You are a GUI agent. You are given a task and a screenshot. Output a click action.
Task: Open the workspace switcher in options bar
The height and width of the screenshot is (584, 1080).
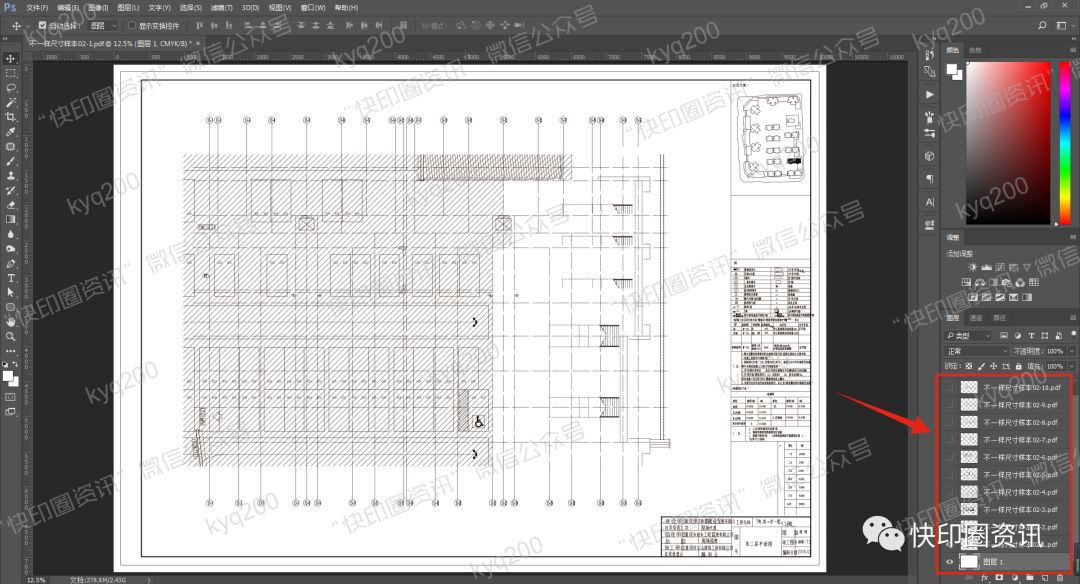click(x=1061, y=25)
